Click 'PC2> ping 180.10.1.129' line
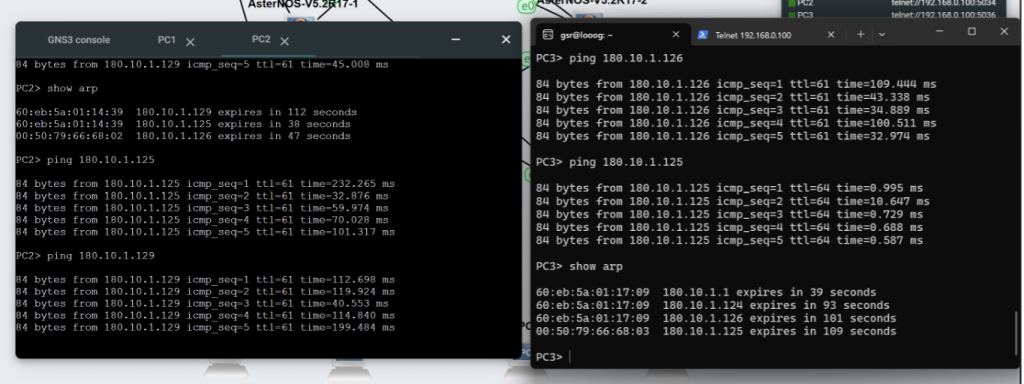This screenshot has height=384, width=1024. tap(86, 256)
